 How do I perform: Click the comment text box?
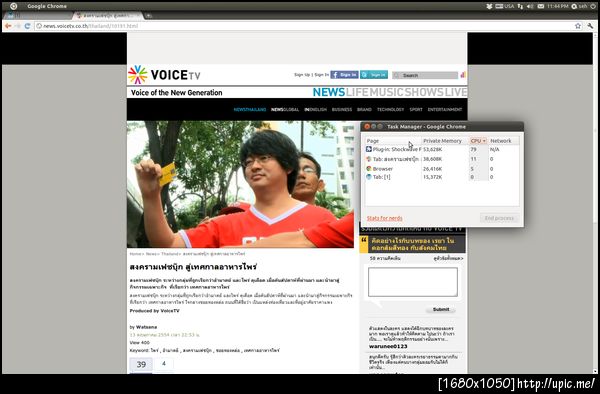pos(412,282)
